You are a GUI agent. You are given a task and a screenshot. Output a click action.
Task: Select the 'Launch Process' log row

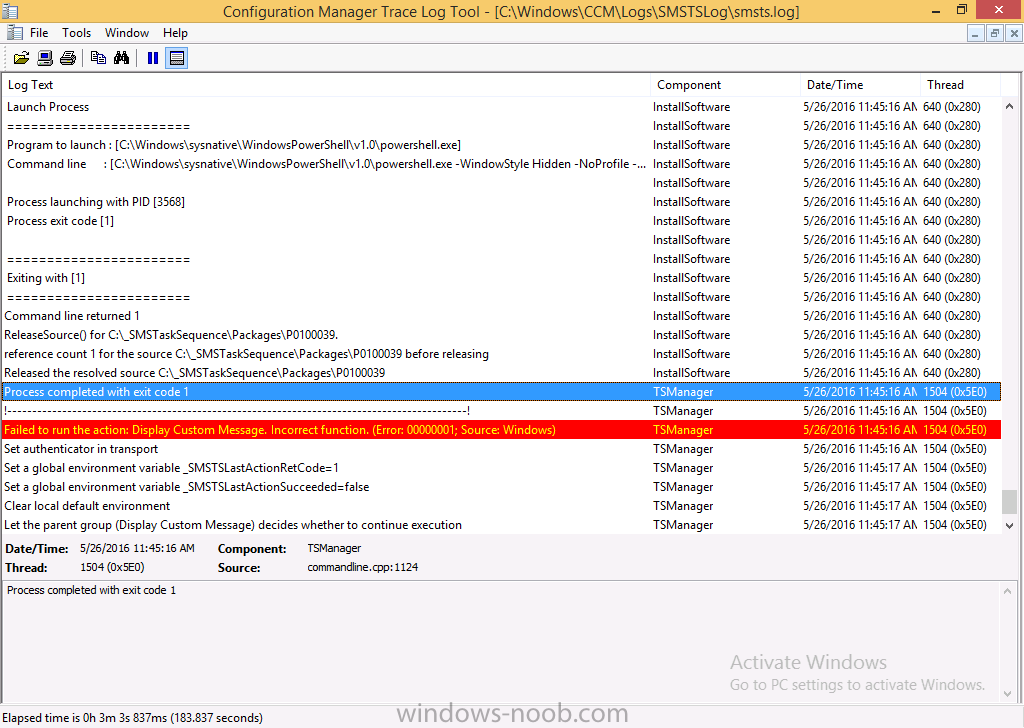click(x=502, y=107)
